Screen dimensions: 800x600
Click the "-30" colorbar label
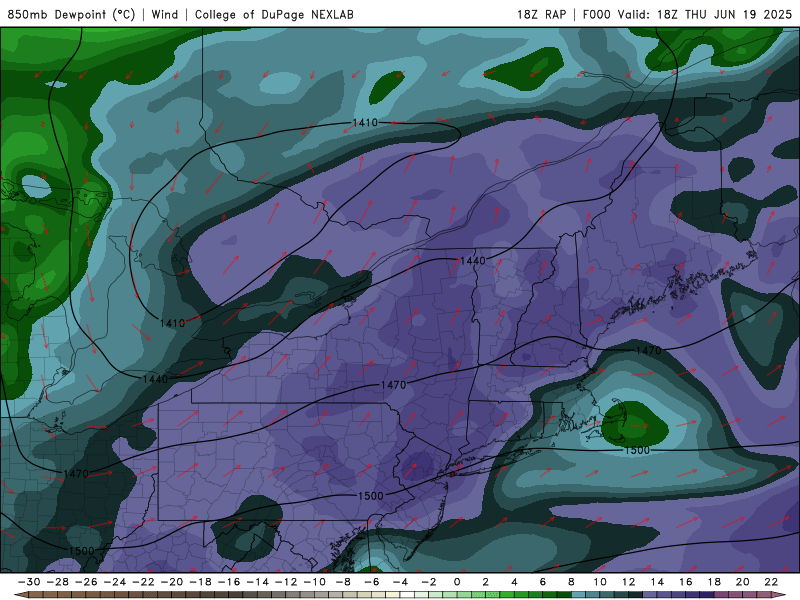tap(29, 582)
